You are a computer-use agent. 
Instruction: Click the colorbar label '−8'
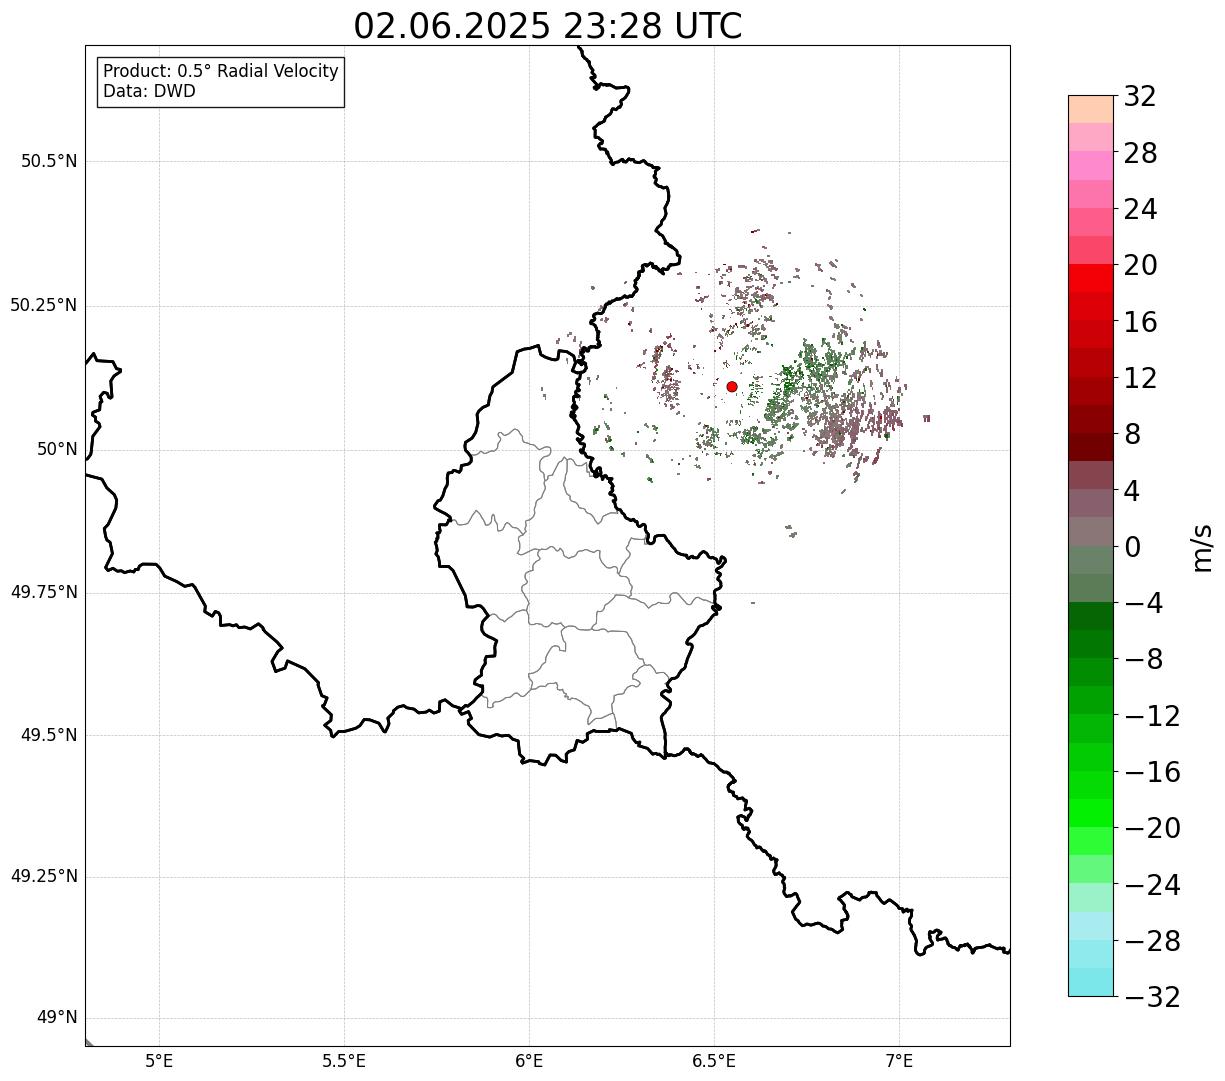click(1144, 660)
